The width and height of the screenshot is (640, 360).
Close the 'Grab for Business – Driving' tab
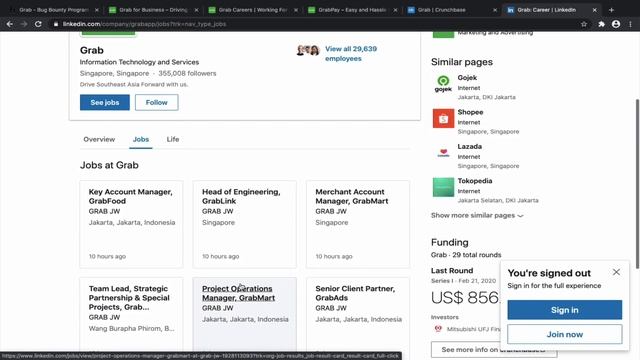click(x=196, y=10)
